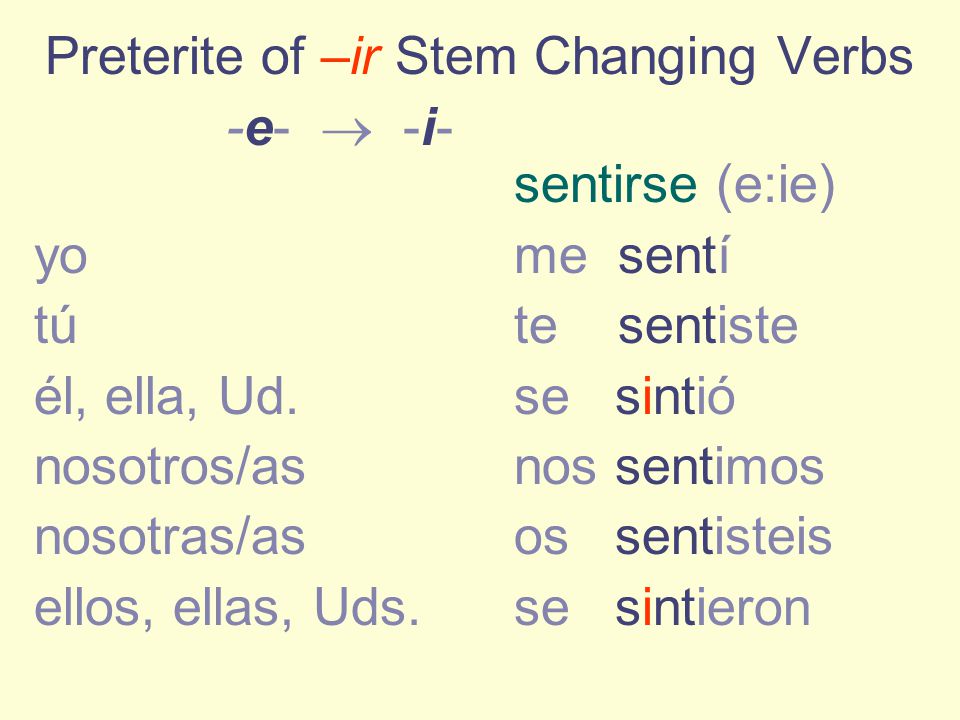
Task: Click 'nosotros/as' pronoun text
Action: tap(170, 467)
